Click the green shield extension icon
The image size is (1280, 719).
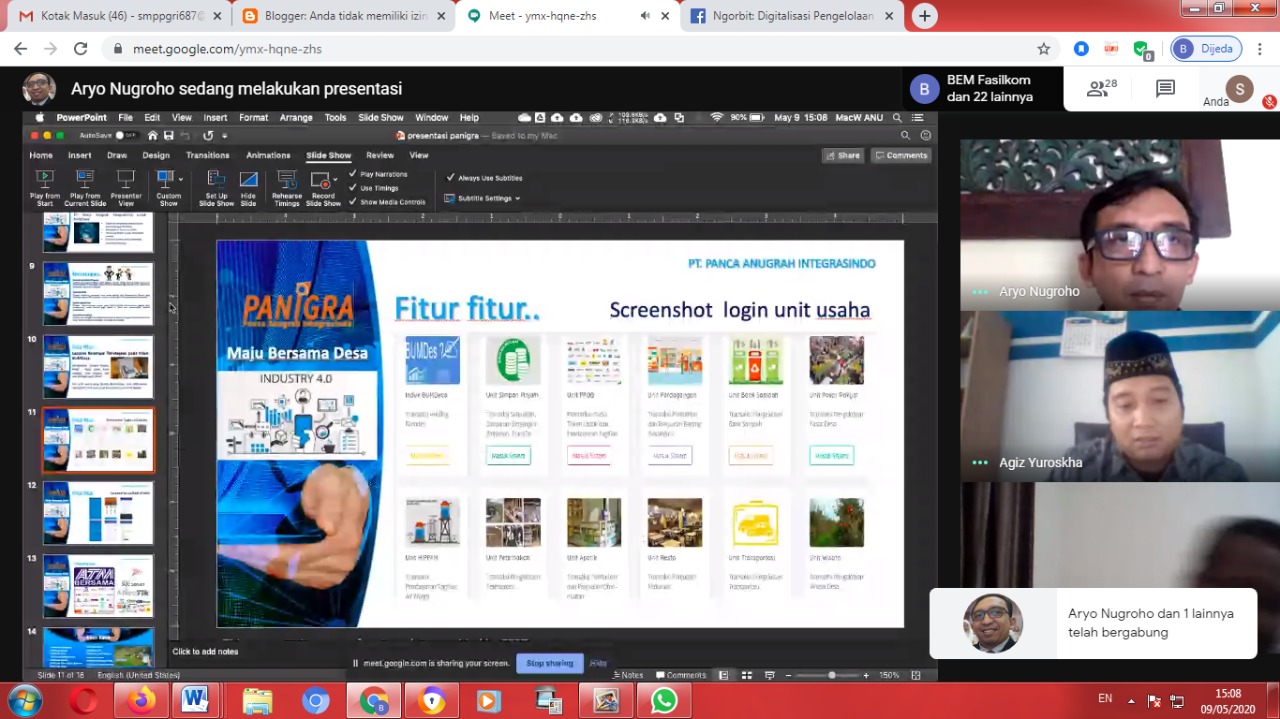coord(1141,48)
